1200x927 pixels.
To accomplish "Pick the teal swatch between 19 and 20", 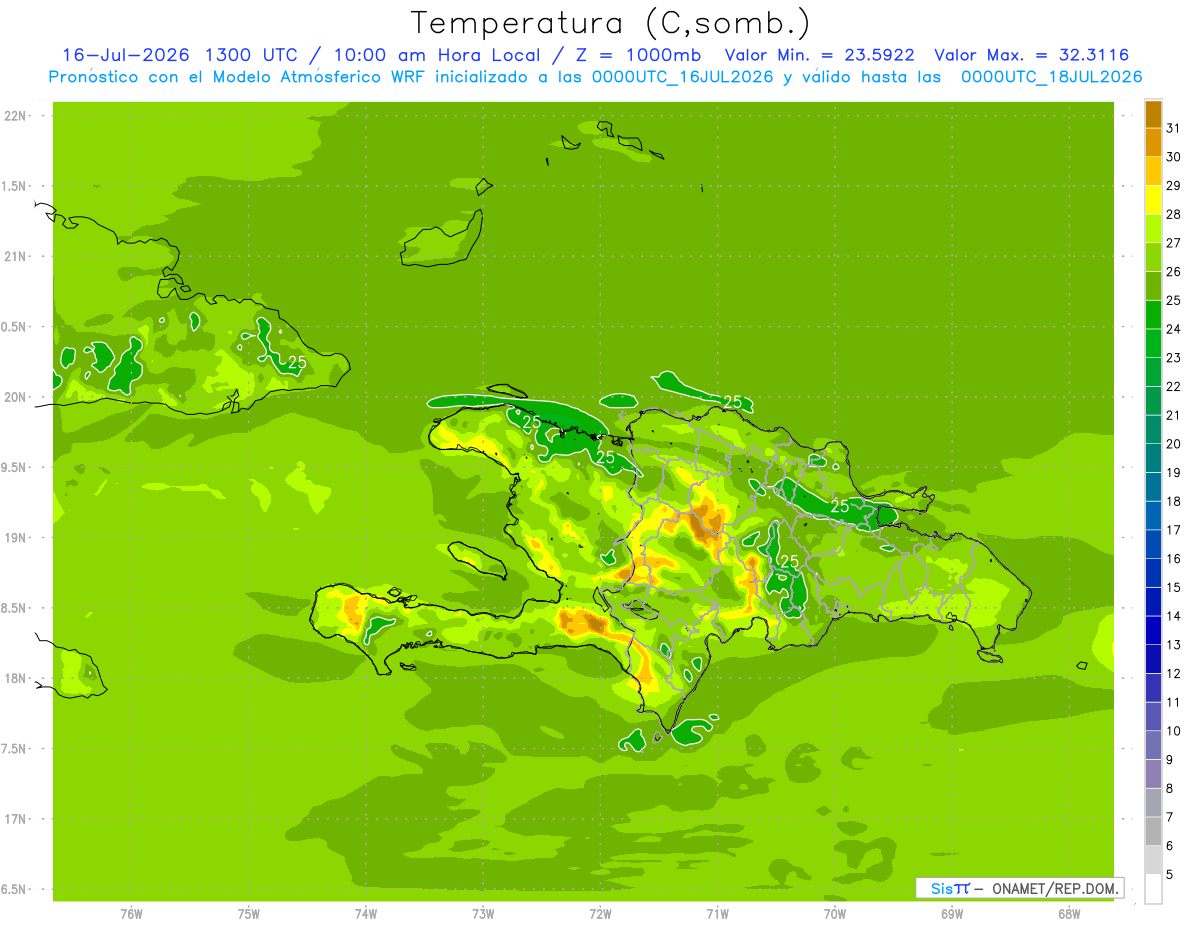I will [1153, 459].
